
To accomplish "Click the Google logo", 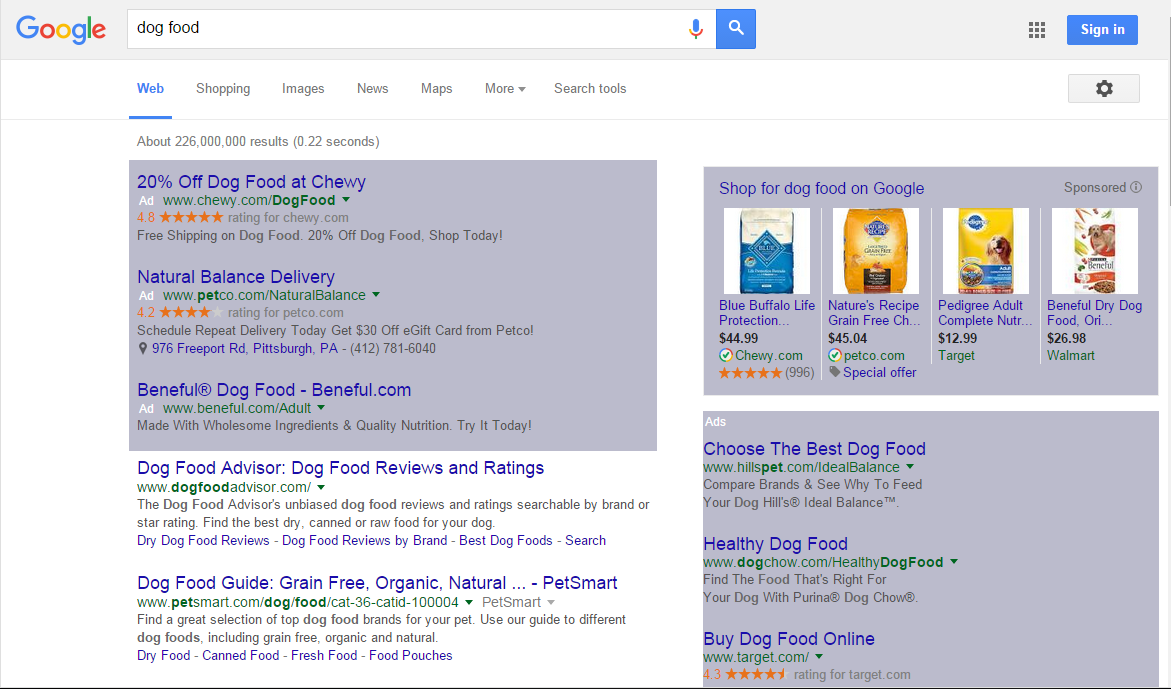I will point(60,29).
